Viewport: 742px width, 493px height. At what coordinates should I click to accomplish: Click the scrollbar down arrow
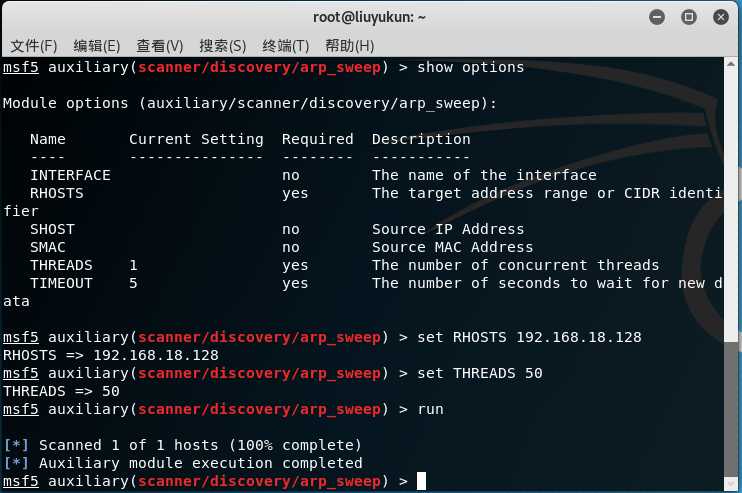(731, 484)
